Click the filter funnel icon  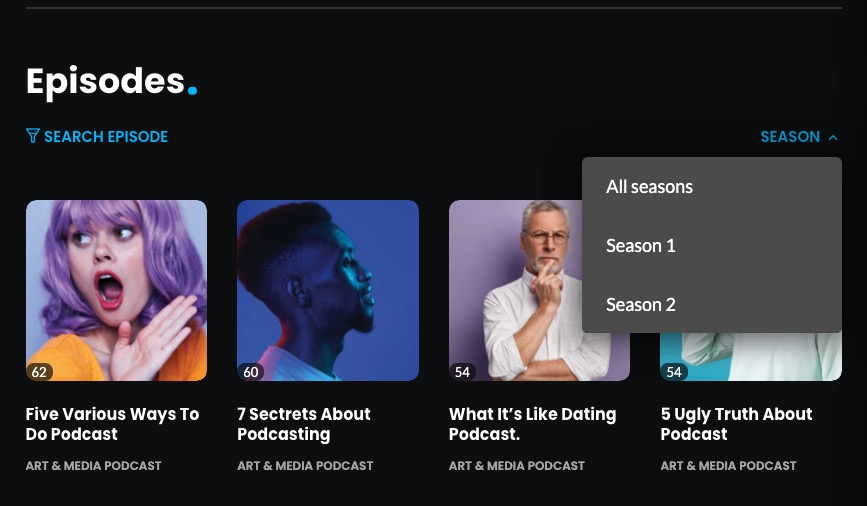(33, 136)
